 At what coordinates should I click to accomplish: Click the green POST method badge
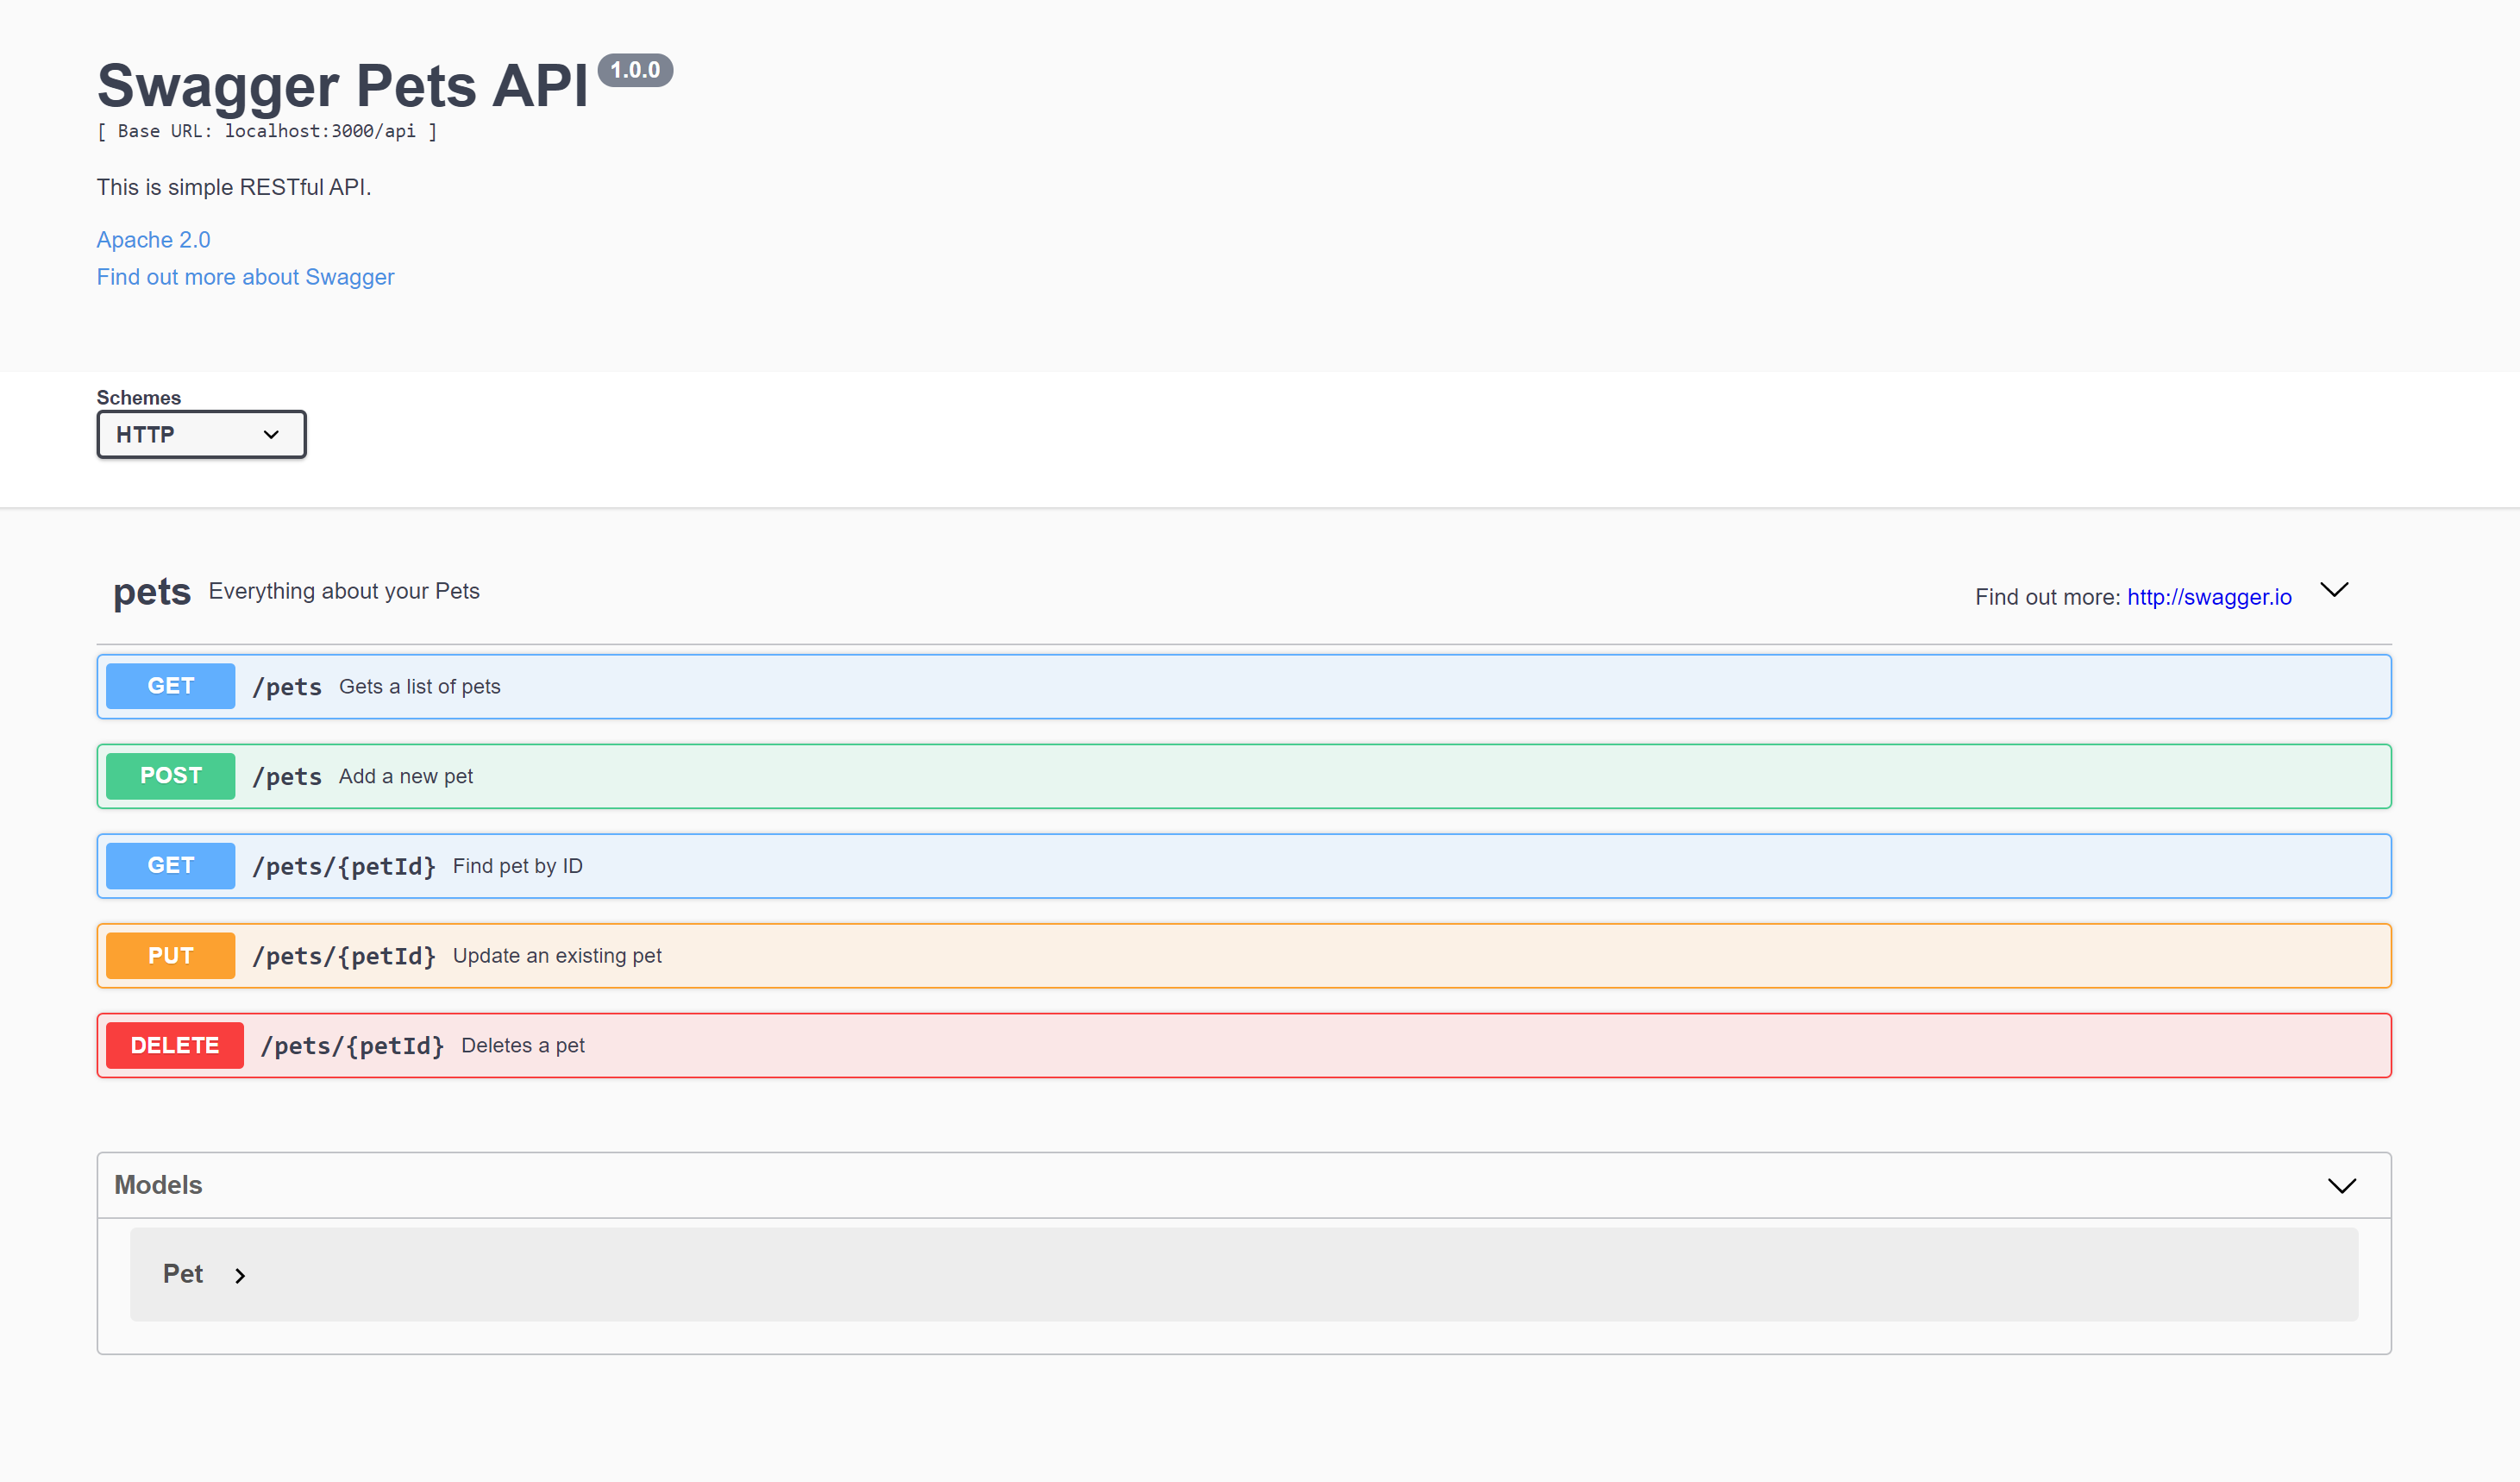tap(170, 776)
